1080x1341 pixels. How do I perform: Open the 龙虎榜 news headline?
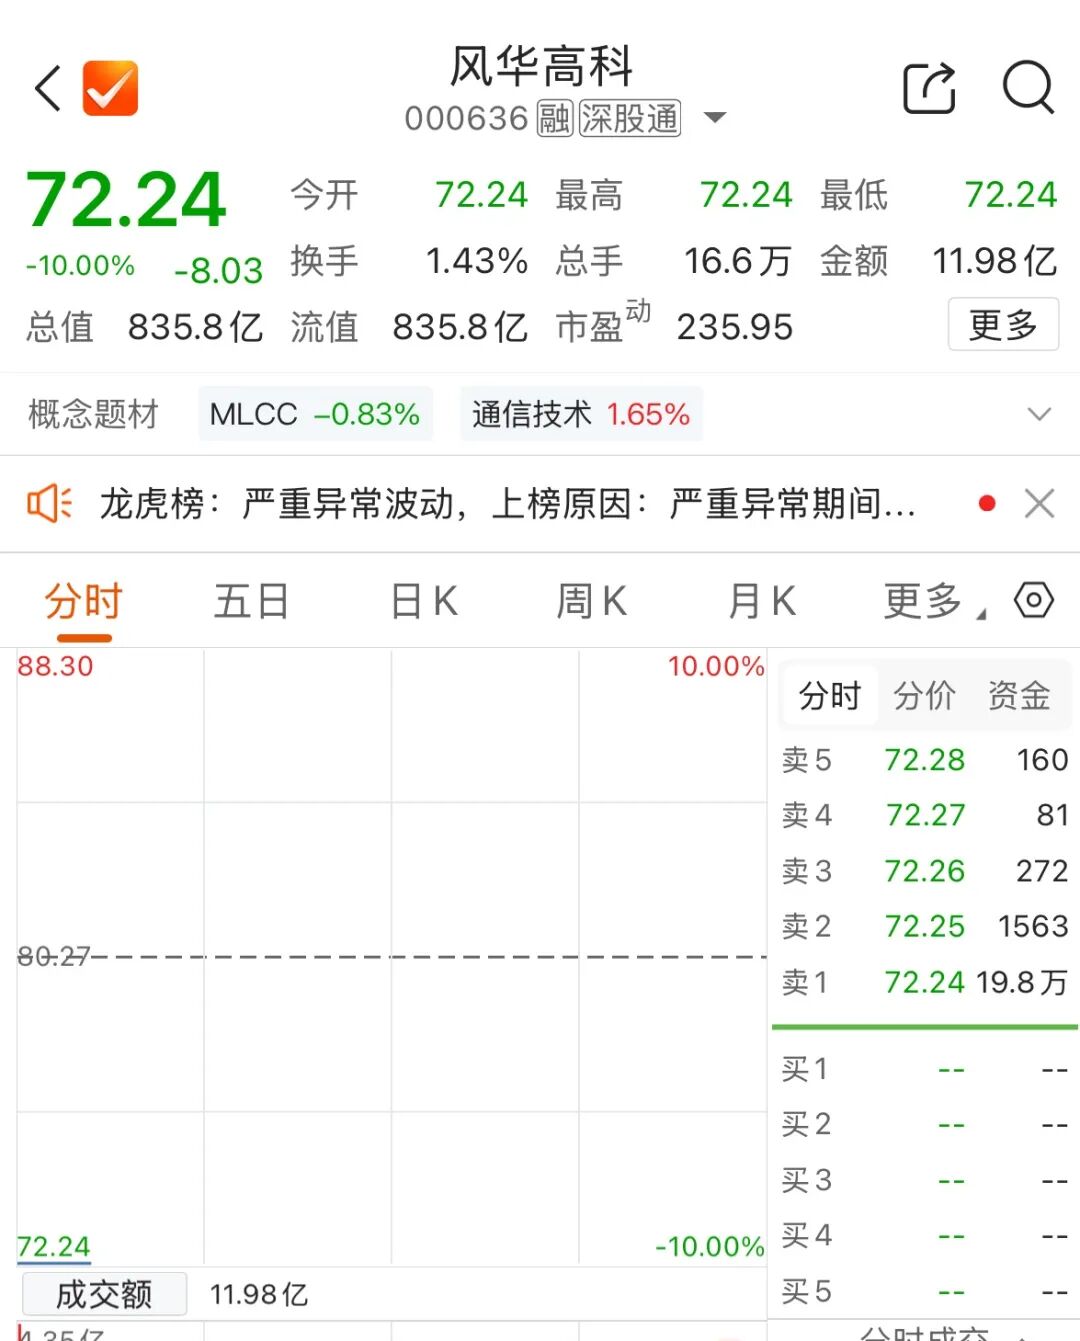pos(507,504)
